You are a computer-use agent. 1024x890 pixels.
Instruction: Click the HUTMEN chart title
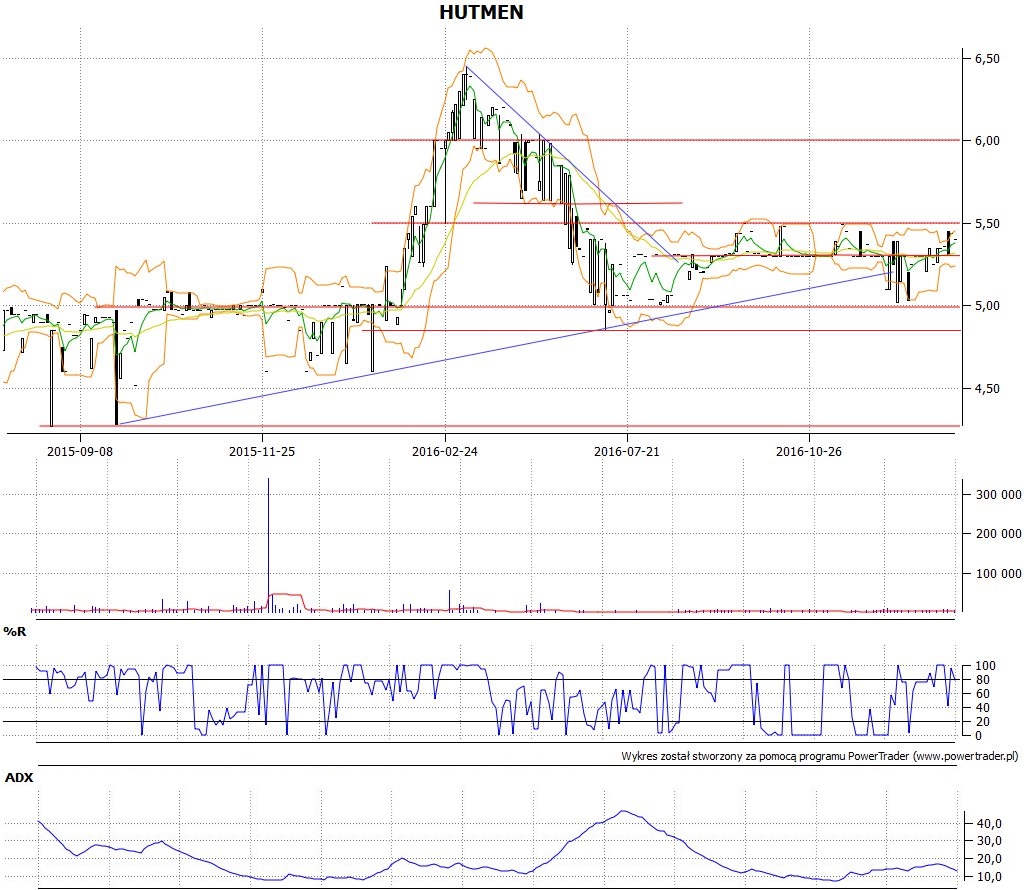click(481, 12)
